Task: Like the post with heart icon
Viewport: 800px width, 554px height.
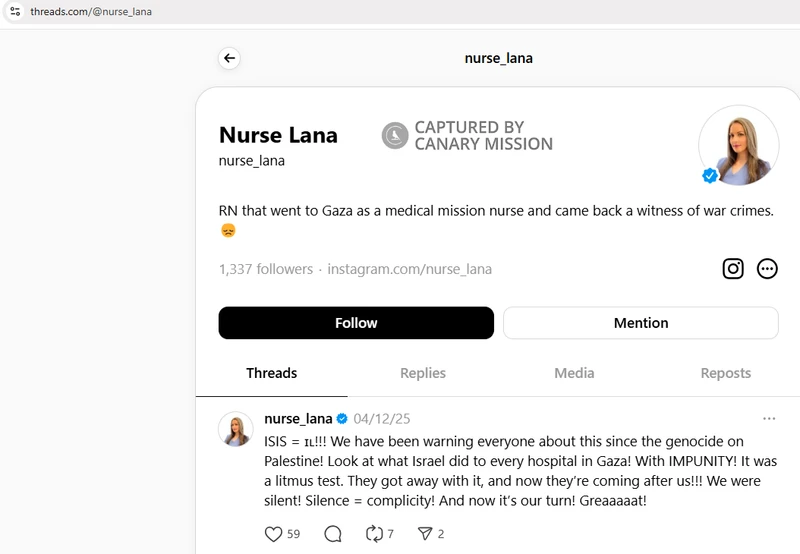Action: click(x=273, y=534)
